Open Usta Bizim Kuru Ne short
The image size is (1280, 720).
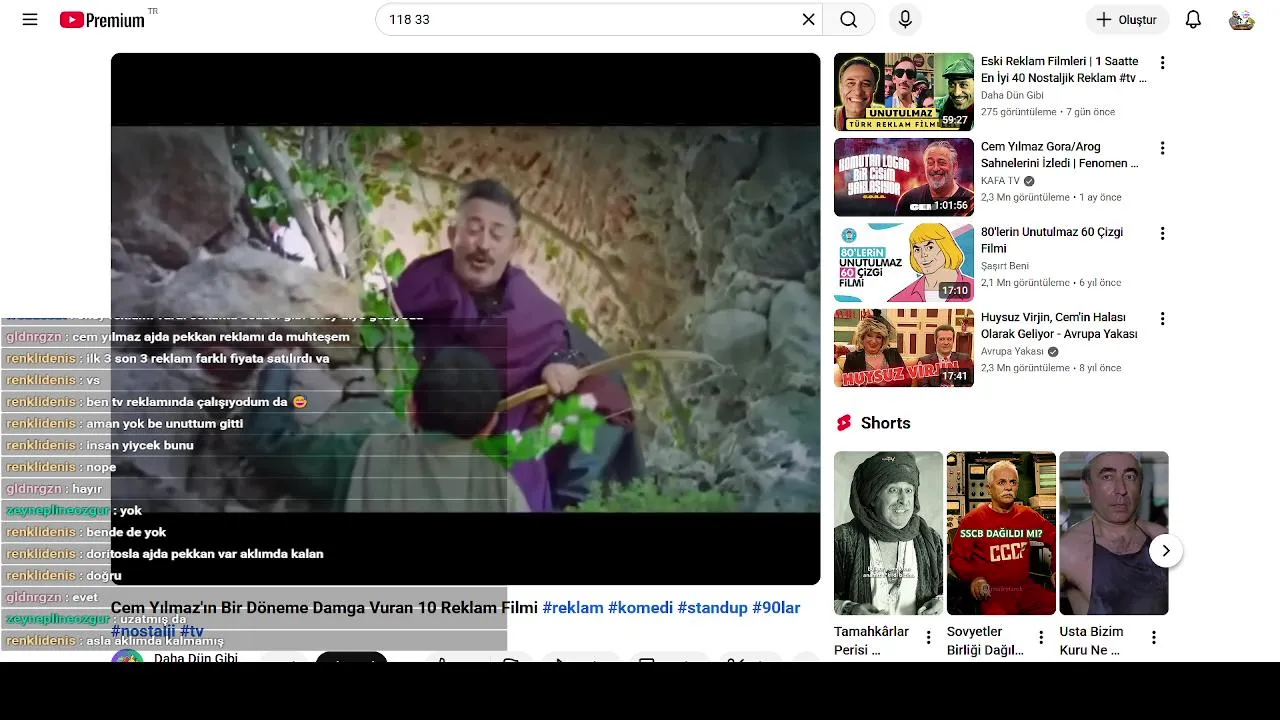tap(1114, 533)
